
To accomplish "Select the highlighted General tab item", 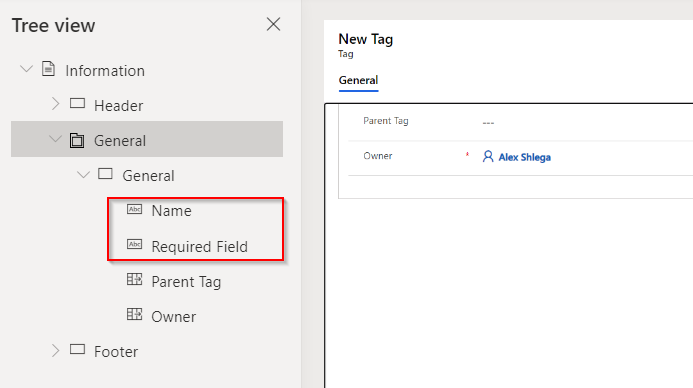I will point(147,139).
